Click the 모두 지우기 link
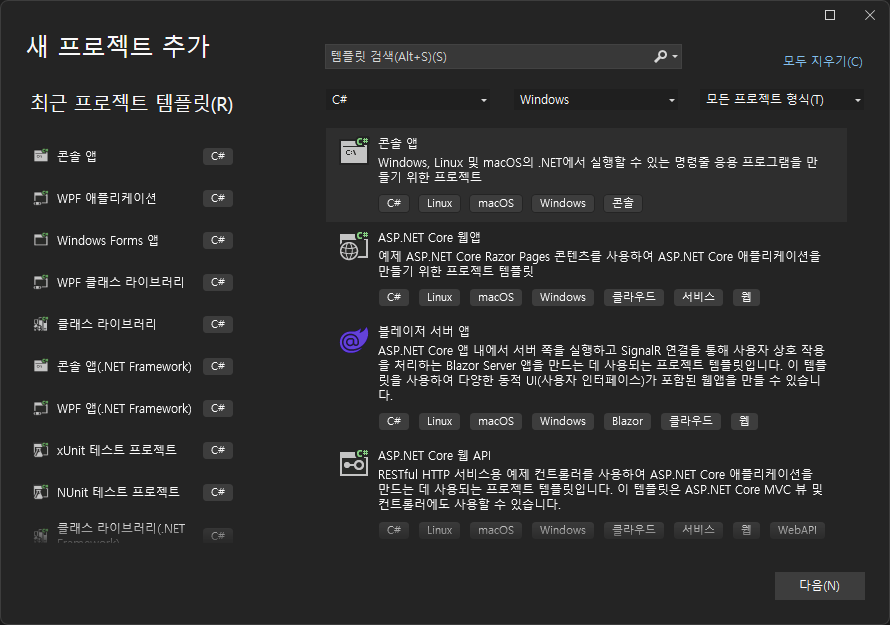 tap(822, 61)
